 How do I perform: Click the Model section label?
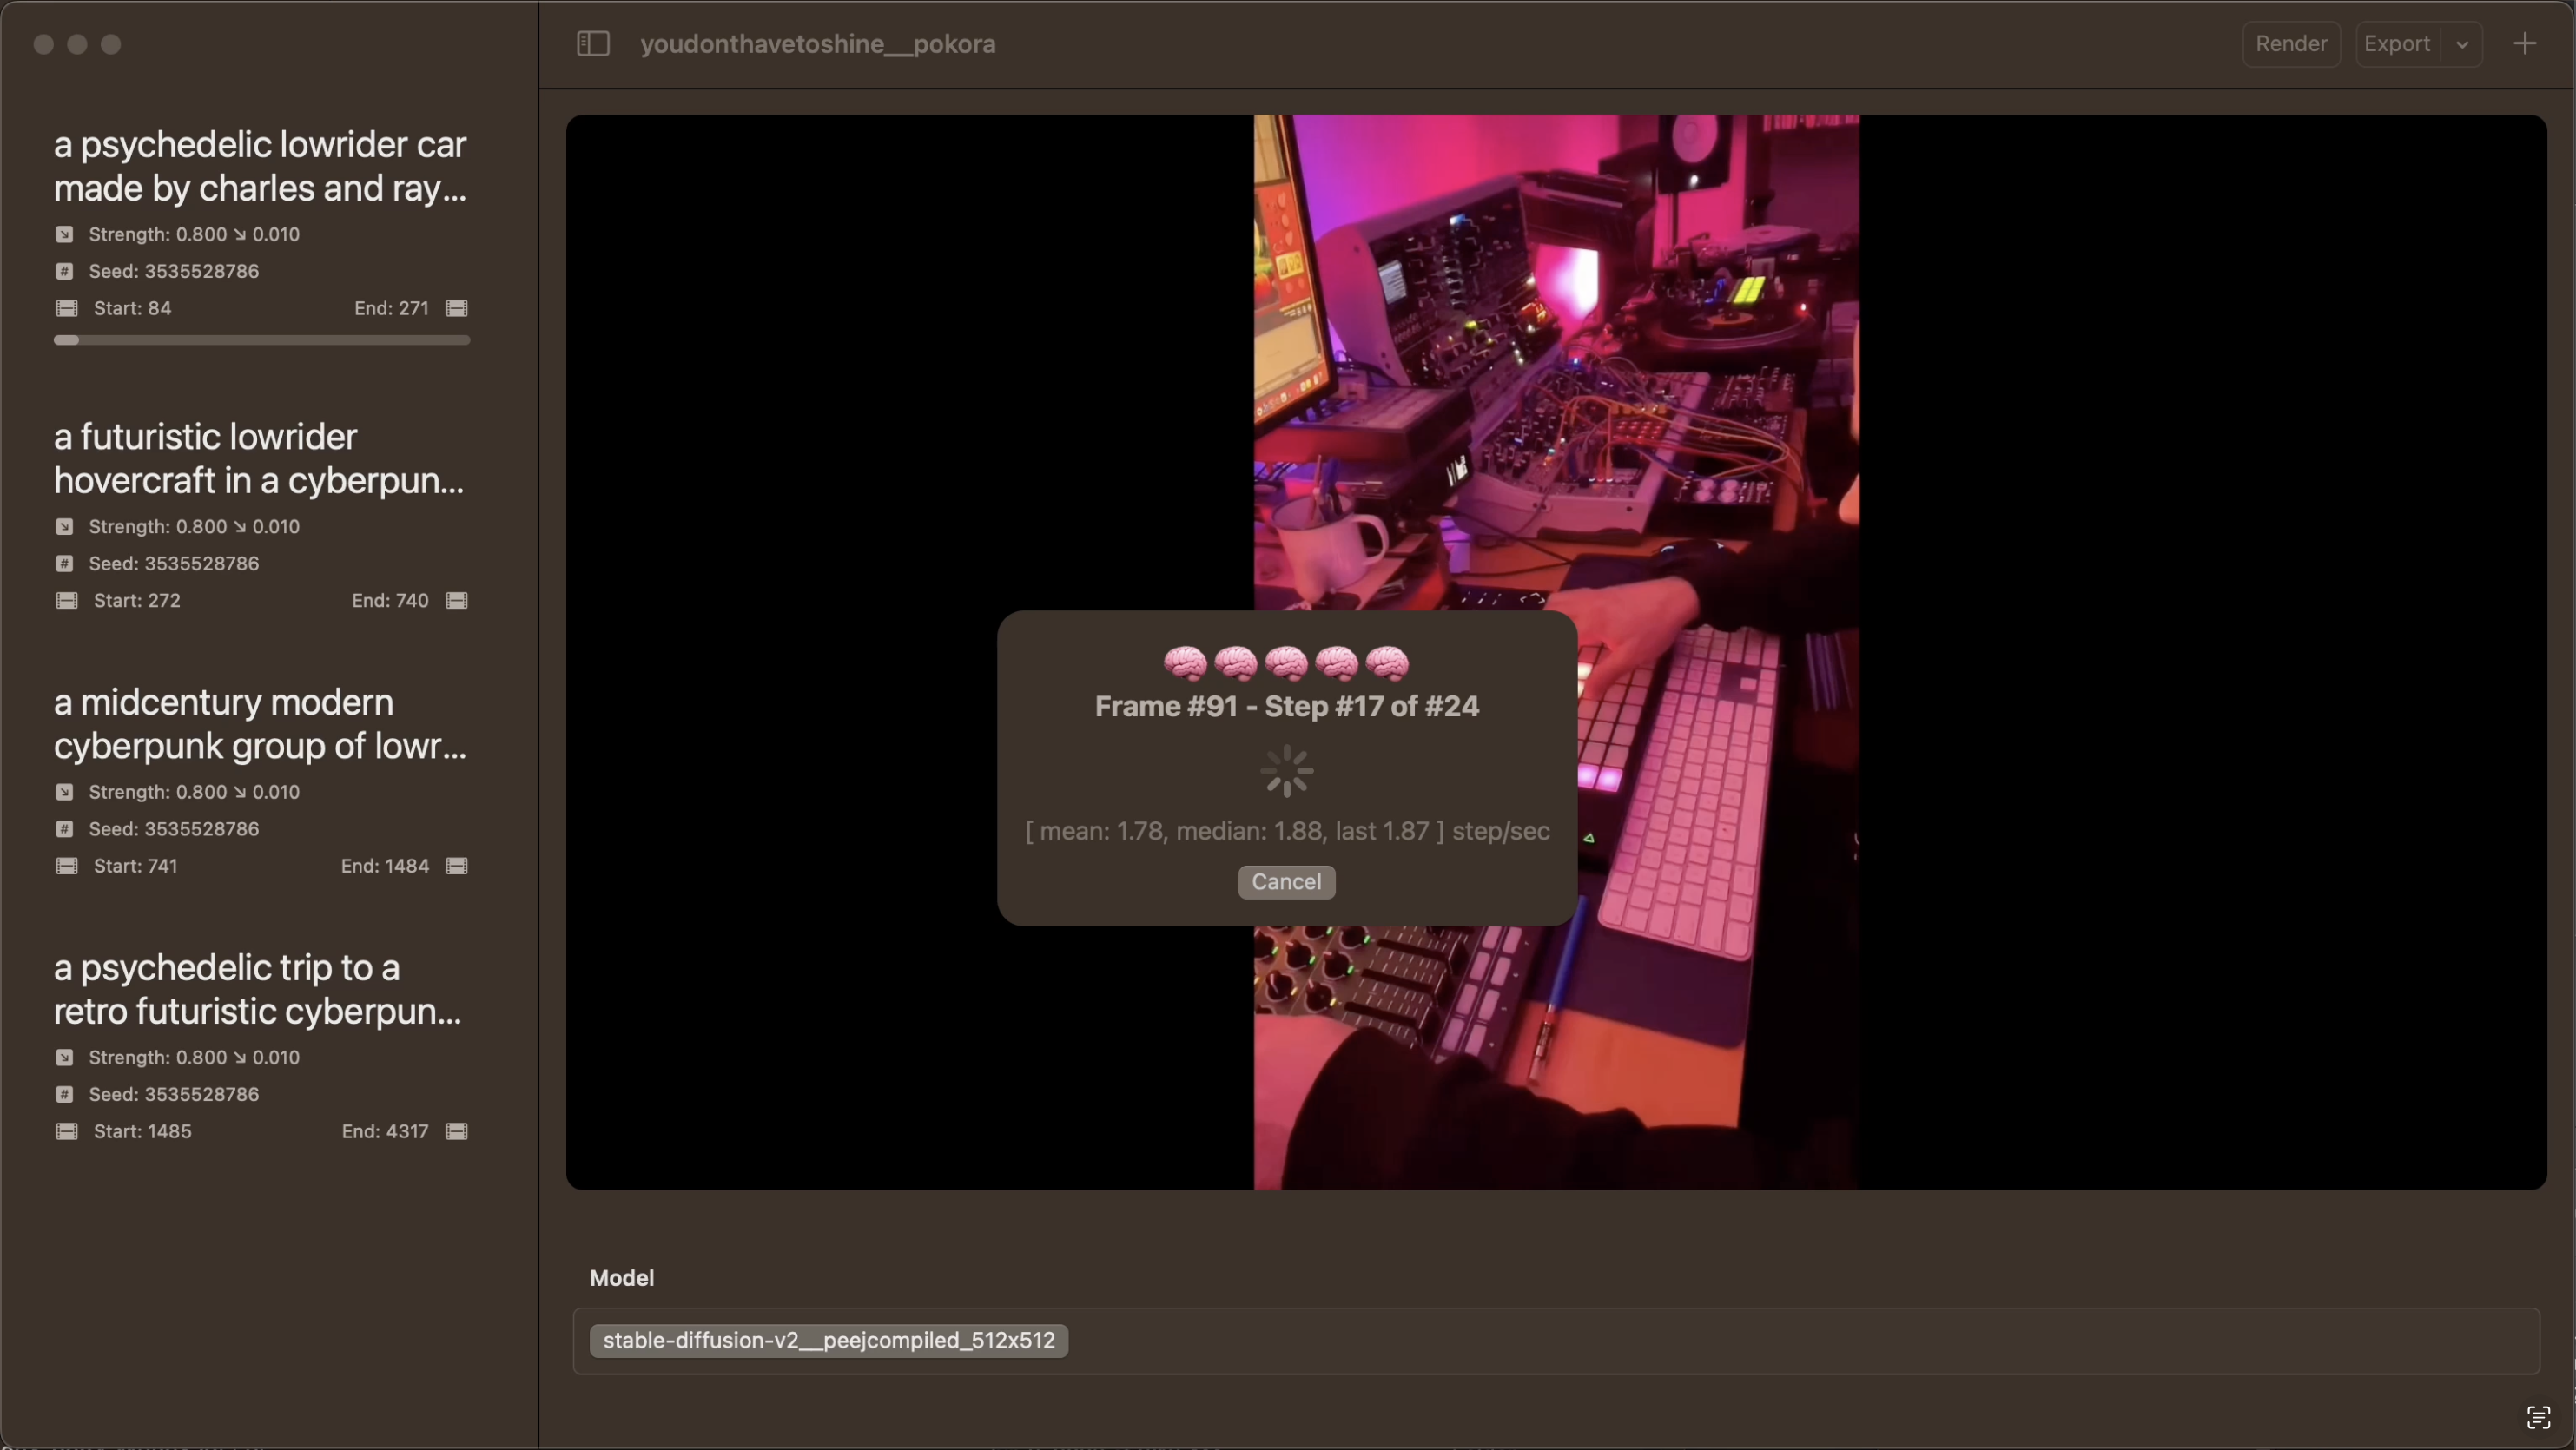(x=621, y=1279)
